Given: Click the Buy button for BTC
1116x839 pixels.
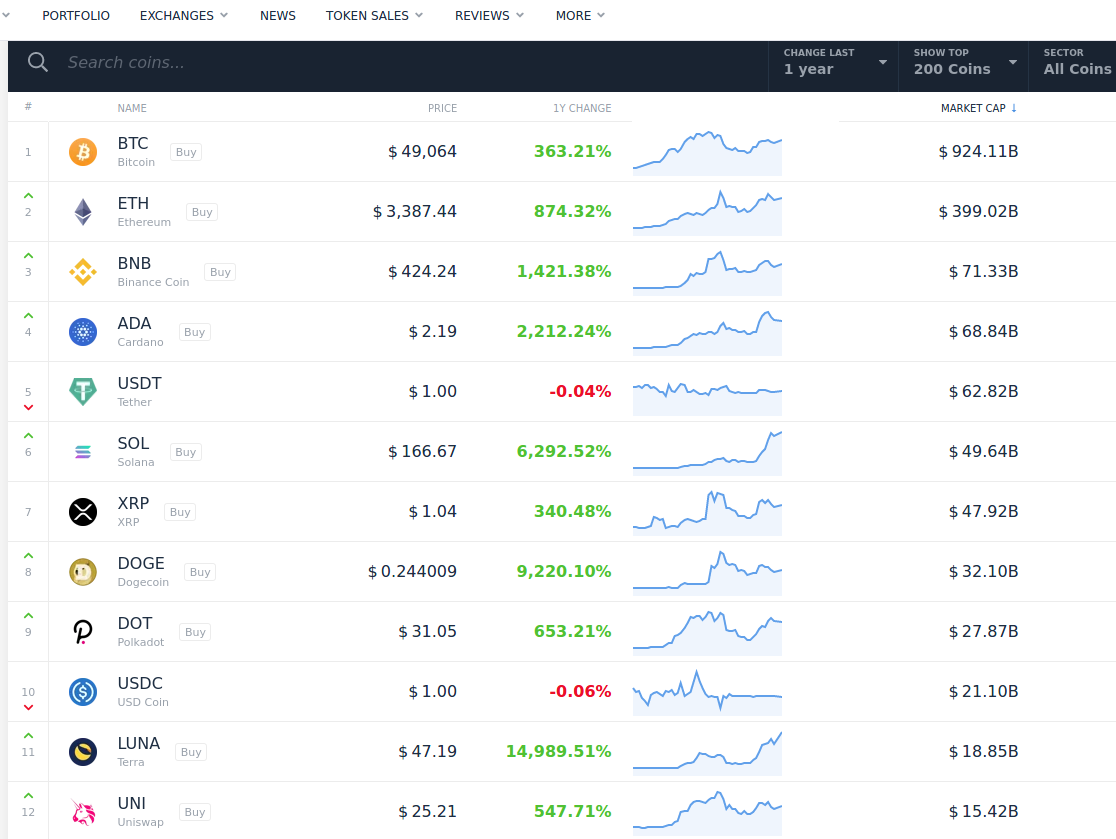Looking at the screenshot, I should pyautogui.click(x=186, y=152).
